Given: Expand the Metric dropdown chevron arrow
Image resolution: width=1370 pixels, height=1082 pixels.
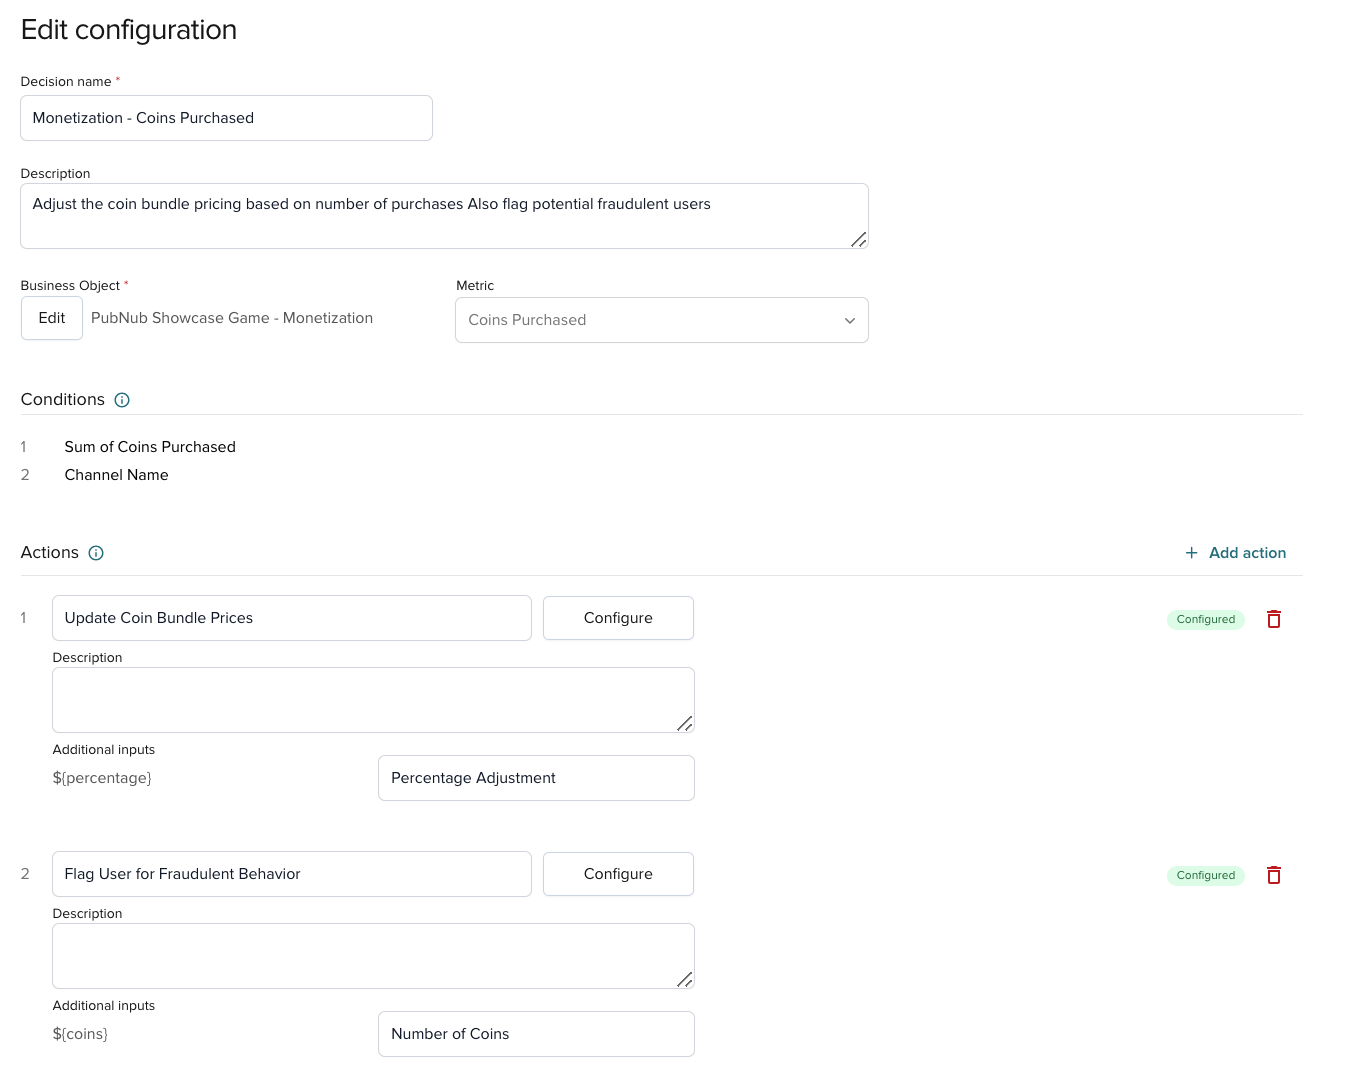Looking at the screenshot, I should [x=849, y=321].
